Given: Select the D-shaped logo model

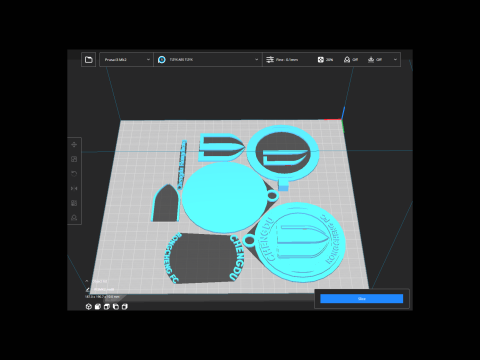Looking at the screenshot, I should (x=222, y=147).
